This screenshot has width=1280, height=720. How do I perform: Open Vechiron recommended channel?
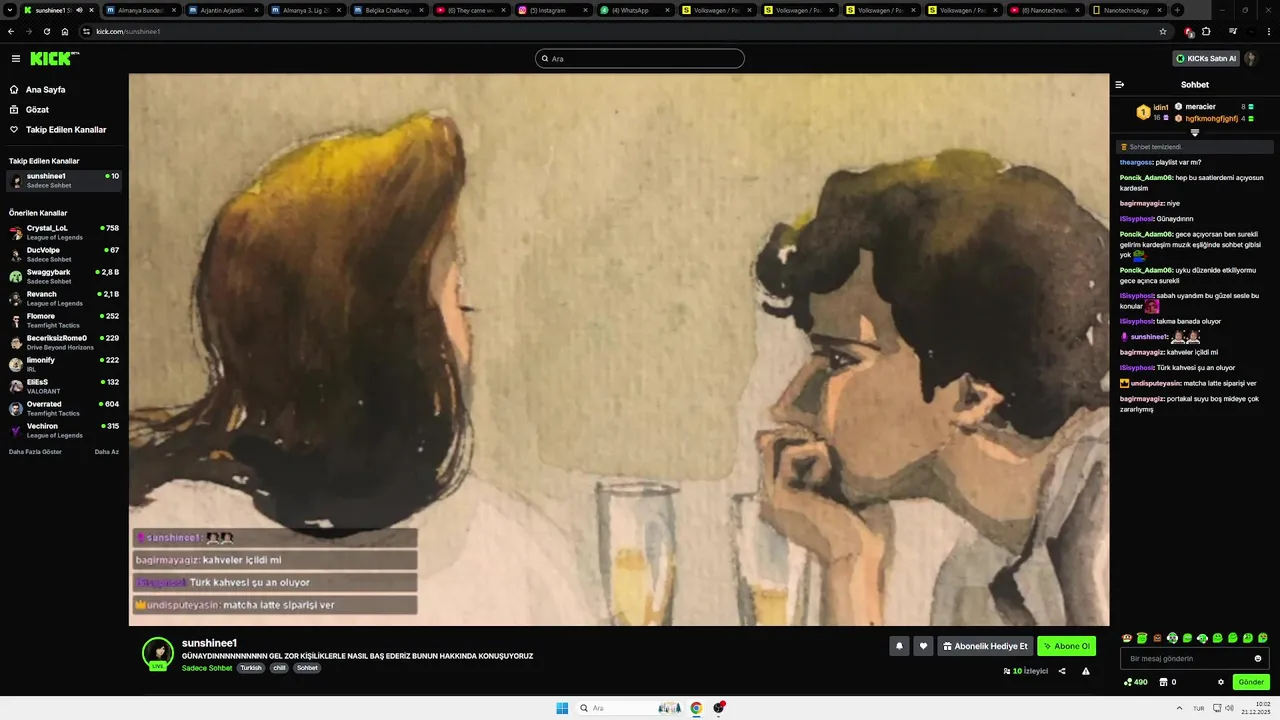tap(64, 430)
